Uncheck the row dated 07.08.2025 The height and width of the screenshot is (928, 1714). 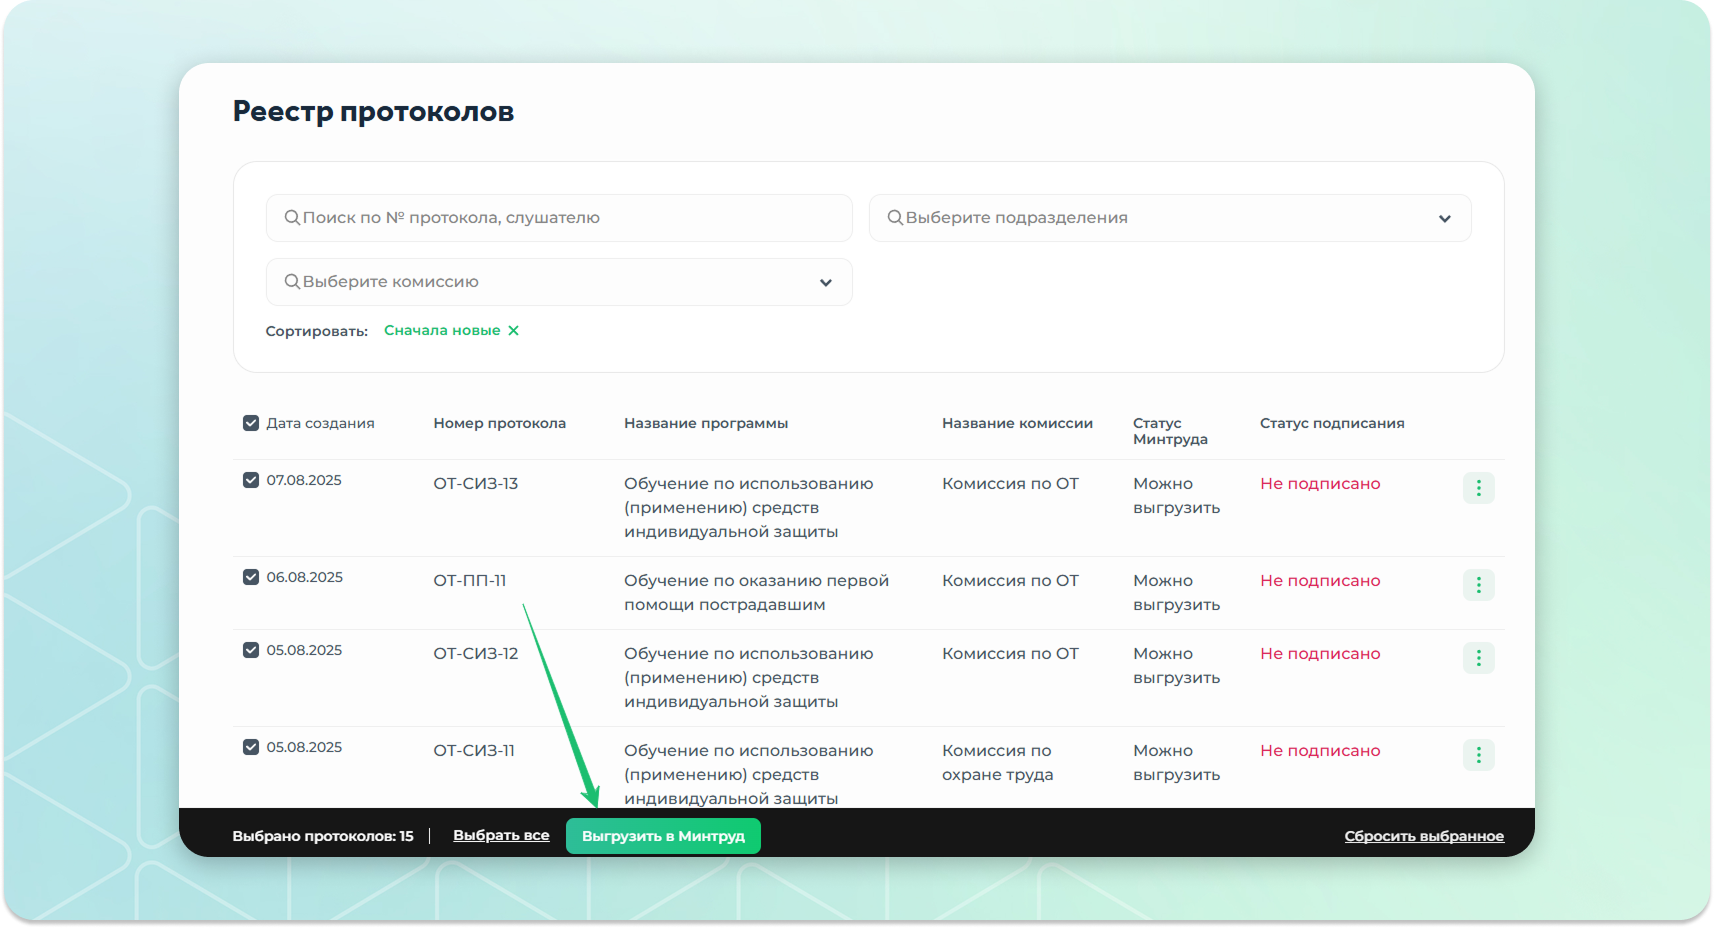click(x=251, y=480)
